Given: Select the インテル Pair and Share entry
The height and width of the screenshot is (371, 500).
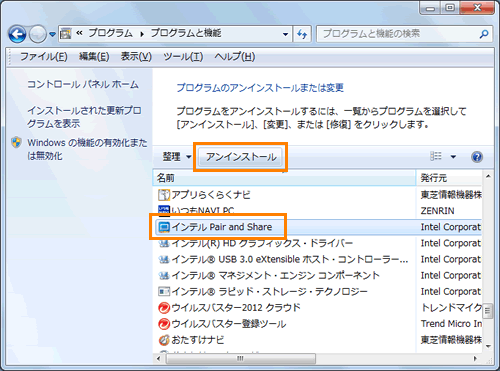Looking at the screenshot, I should 221,227.
